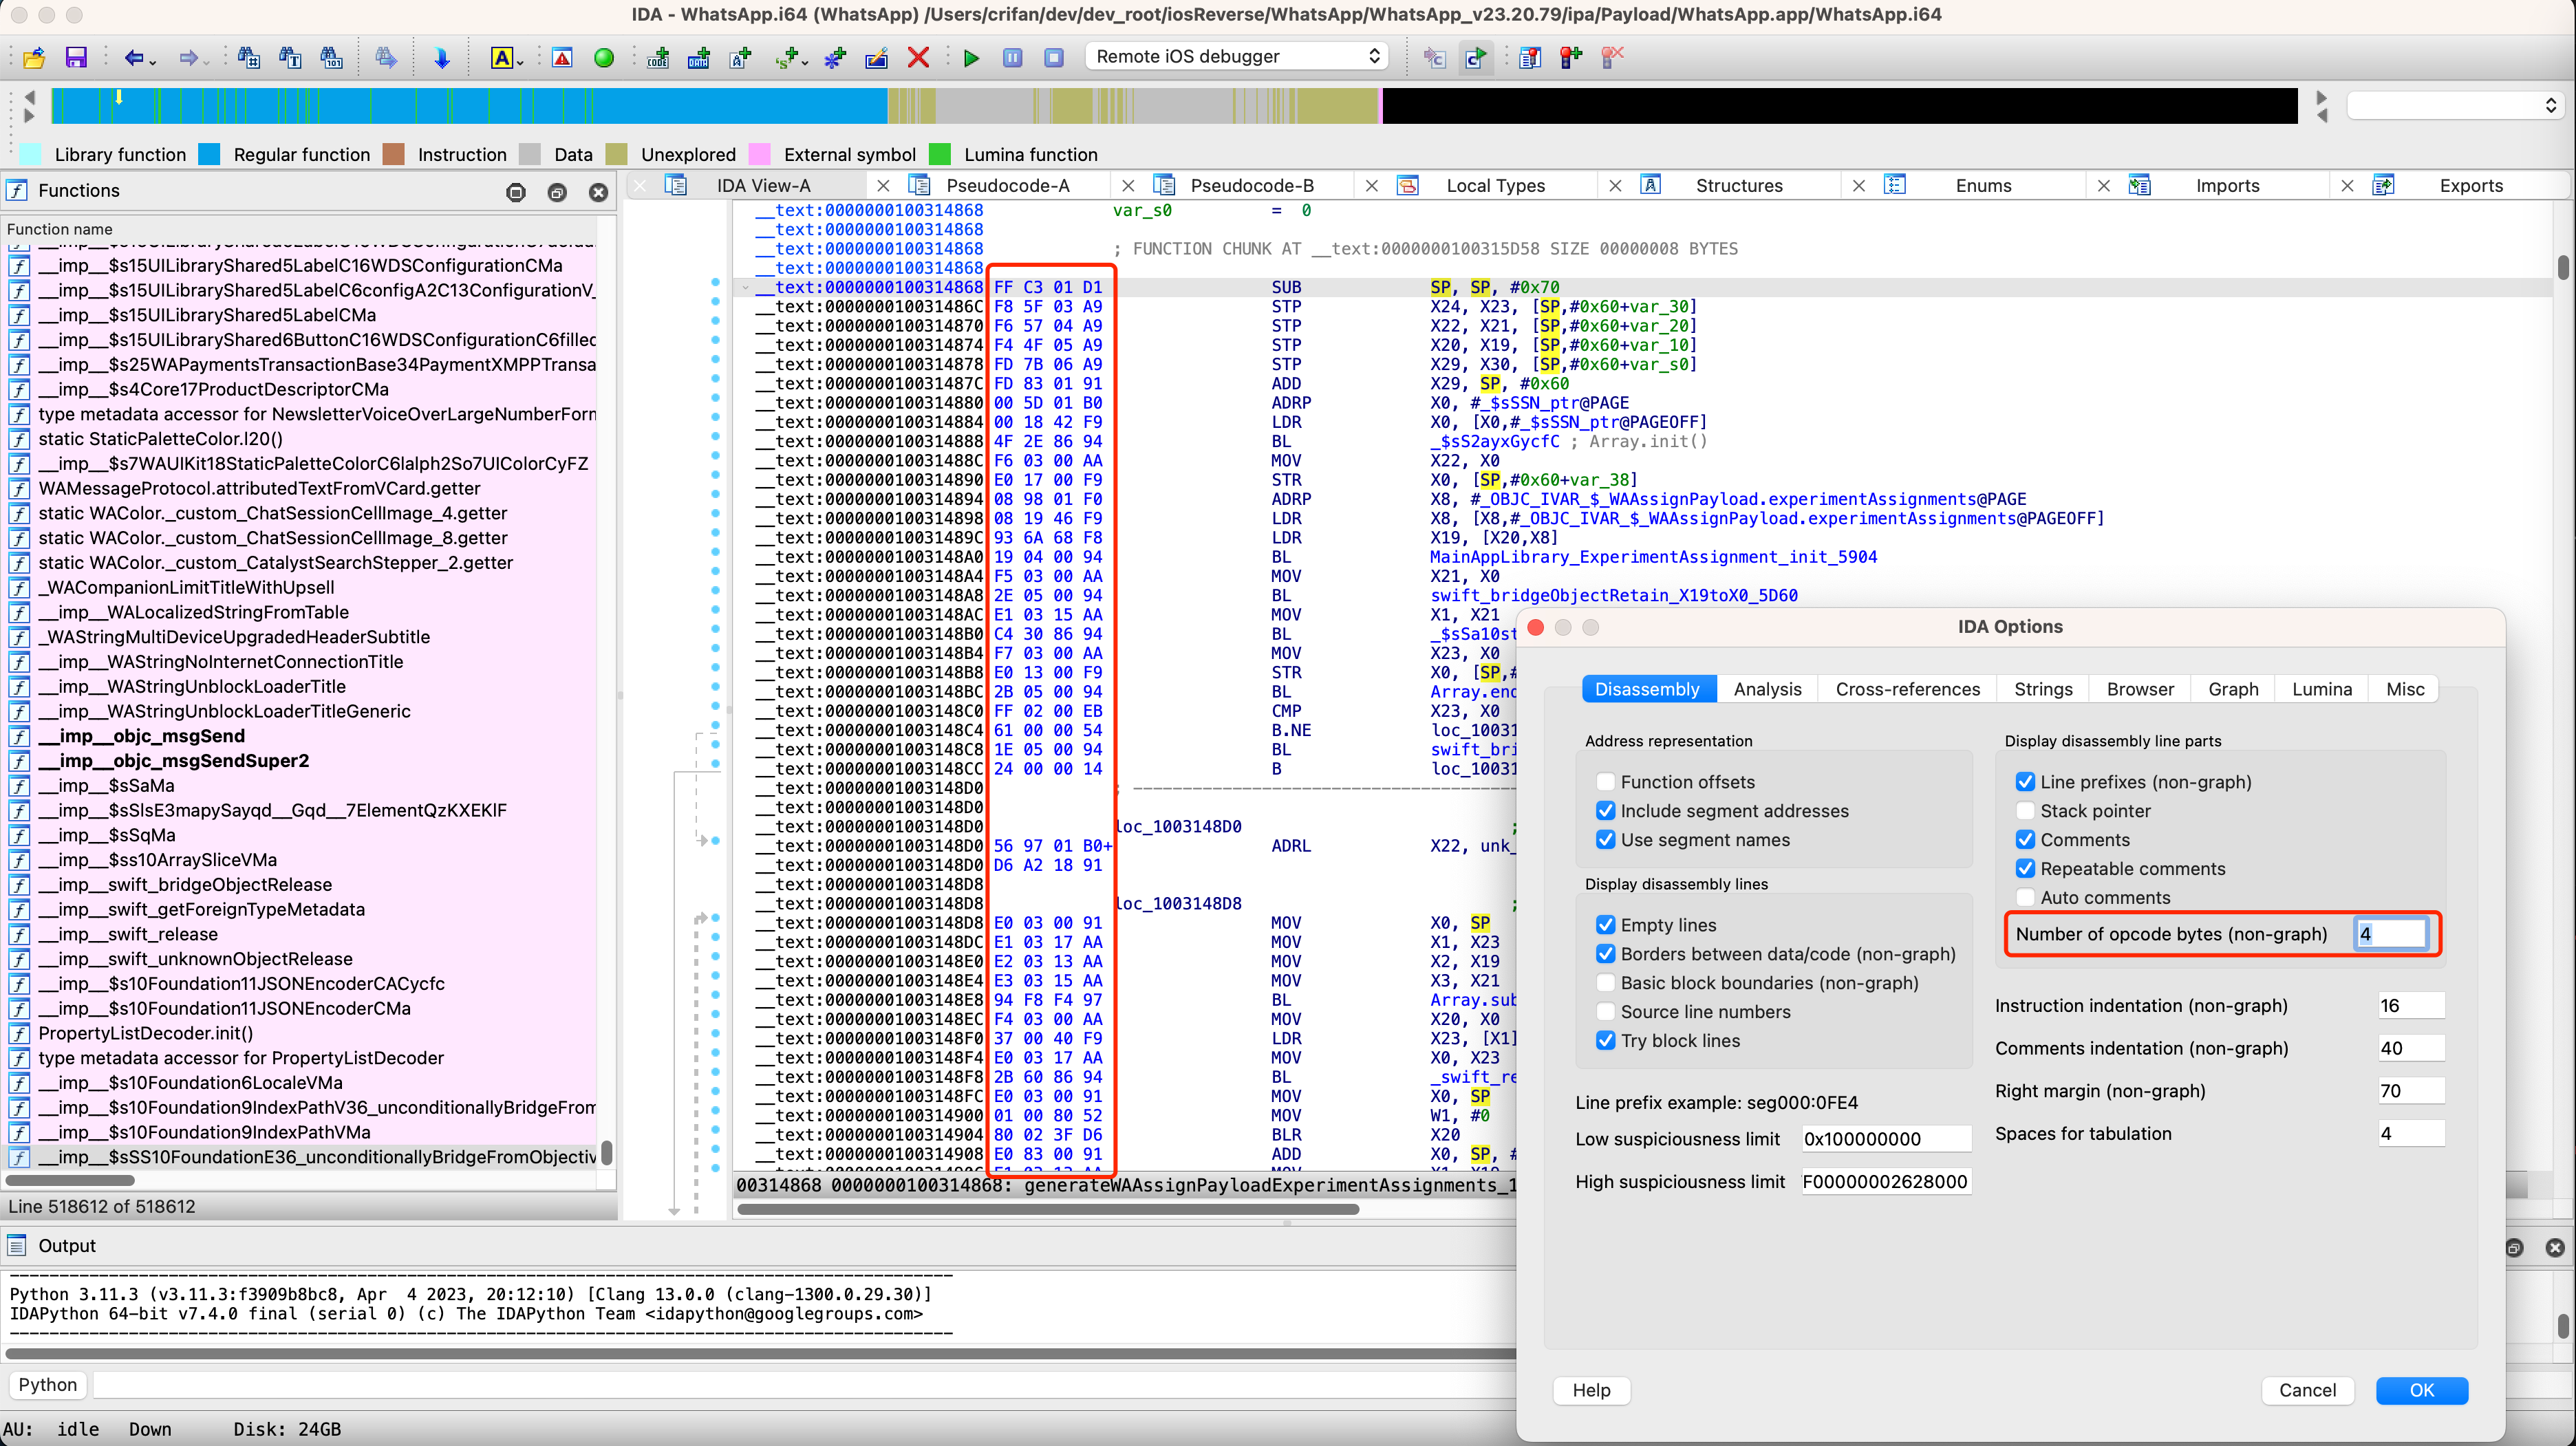This screenshot has width=2576, height=1446.
Task: Terminate the process with the stop icon
Action: point(1054,57)
